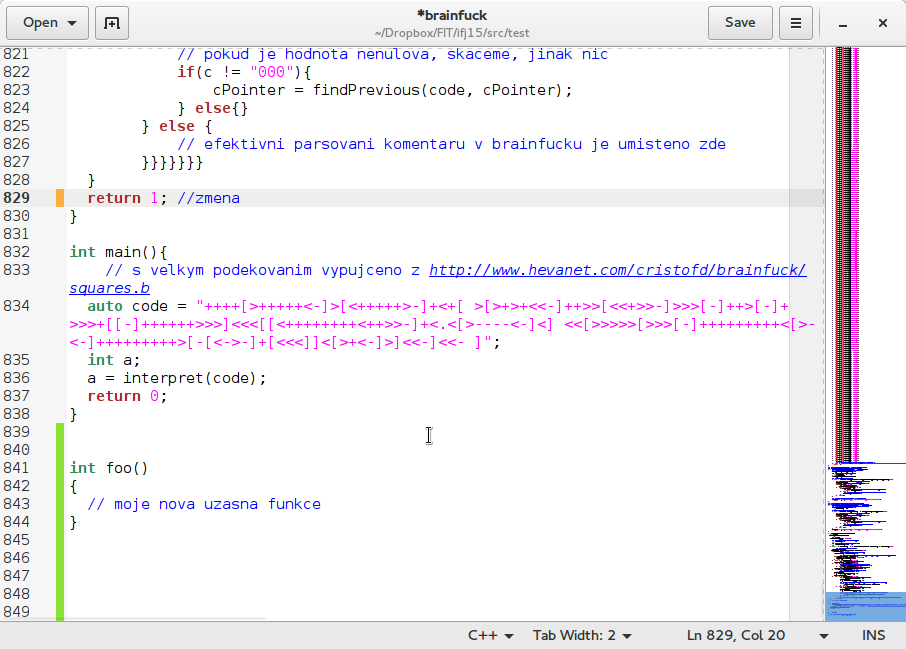The image size is (906, 649).
Task: Click the blue viewport highlight in minimap
Action: click(866, 606)
